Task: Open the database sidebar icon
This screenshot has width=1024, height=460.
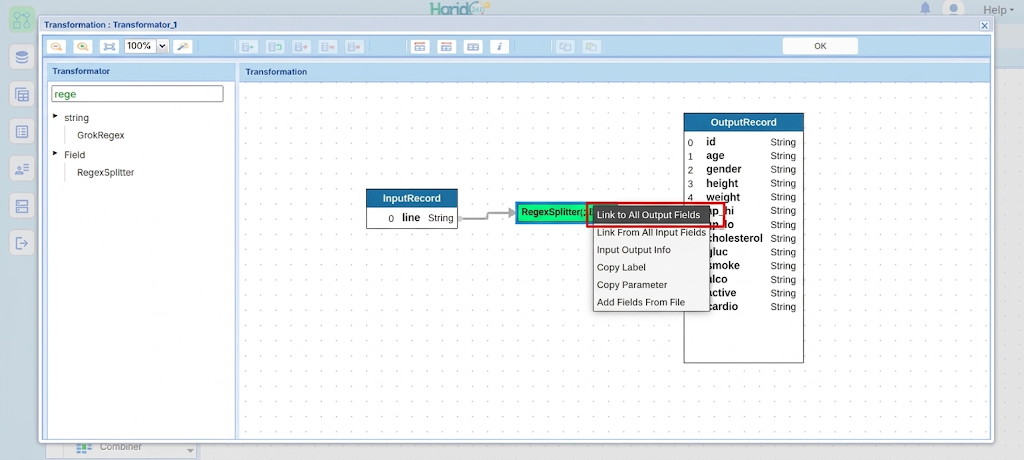Action: tap(22, 58)
